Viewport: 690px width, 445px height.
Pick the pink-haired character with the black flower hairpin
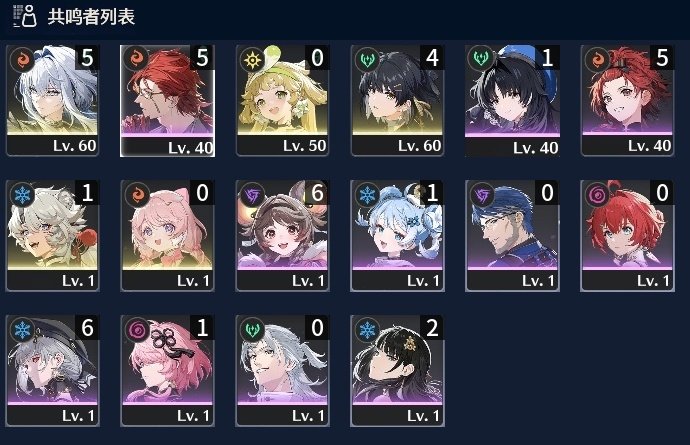pyautogui.click(x=168, y=371)
